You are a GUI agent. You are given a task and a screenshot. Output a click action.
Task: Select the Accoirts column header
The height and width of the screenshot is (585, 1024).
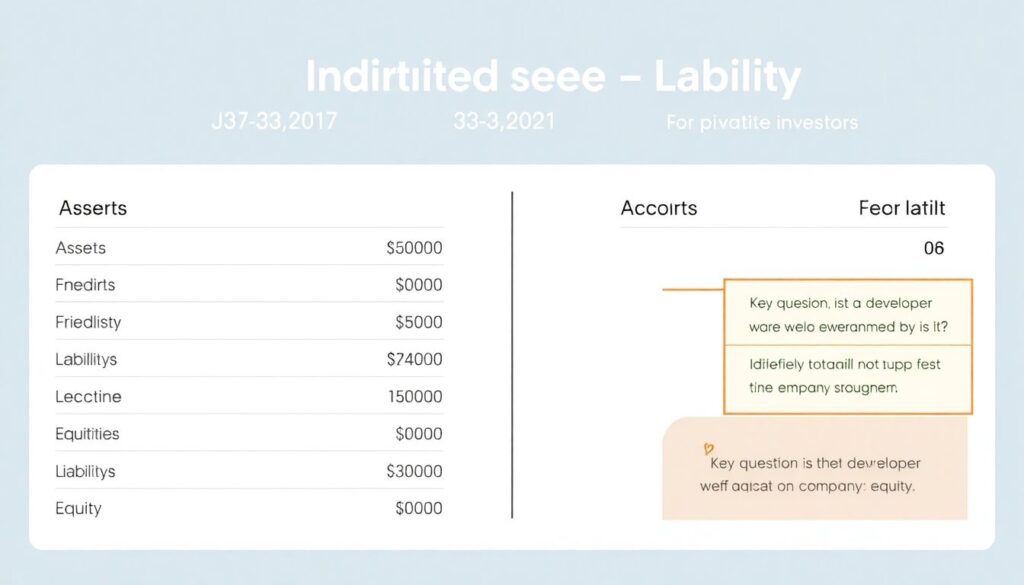point(659,209)
